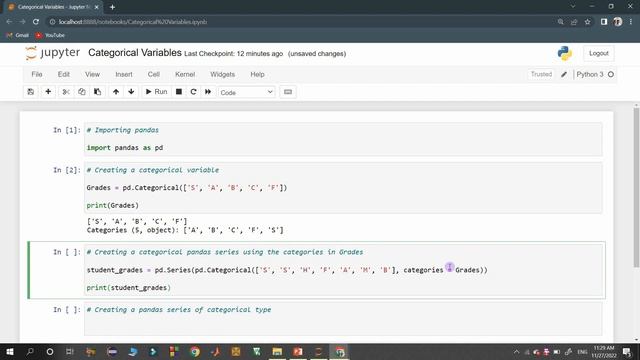
Task: Open the View menu
Action: pos(92,74)
